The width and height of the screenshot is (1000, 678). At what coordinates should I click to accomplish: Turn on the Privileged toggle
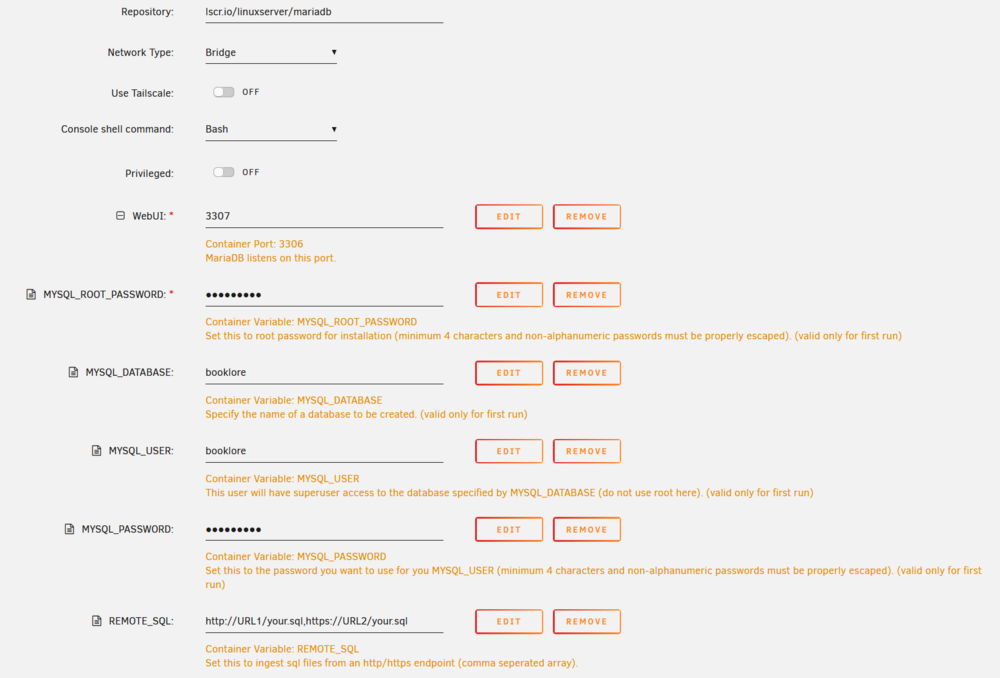[x=224, y=172]
